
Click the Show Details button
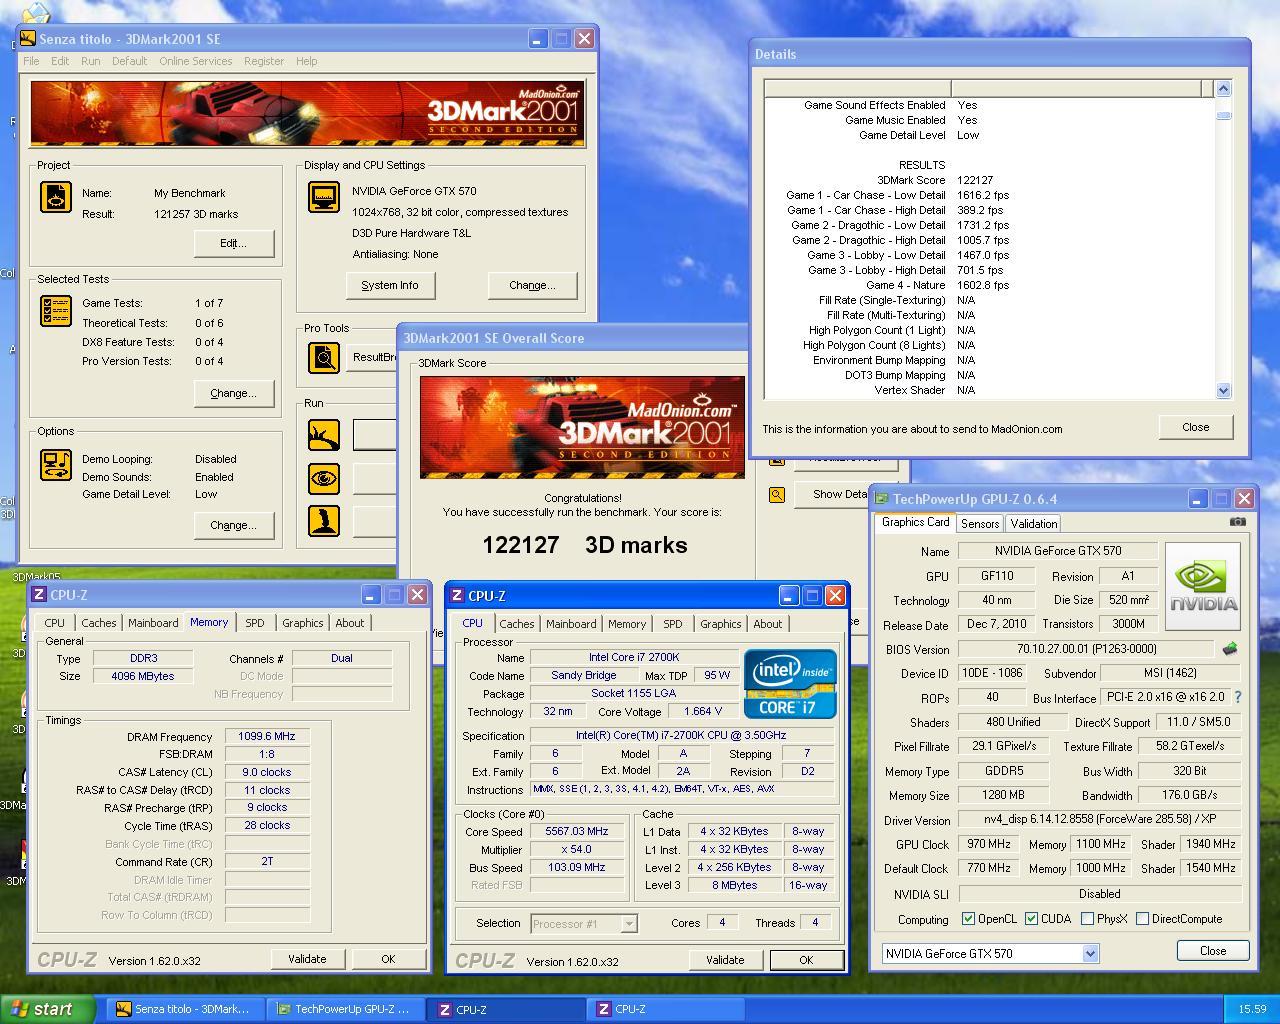[846, 494]
